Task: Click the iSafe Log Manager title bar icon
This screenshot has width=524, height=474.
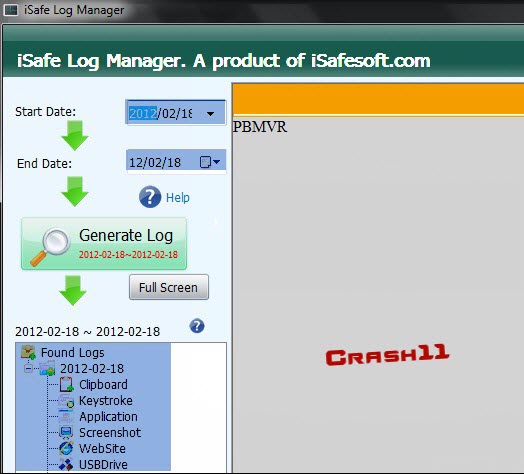Action: (11, 10)
